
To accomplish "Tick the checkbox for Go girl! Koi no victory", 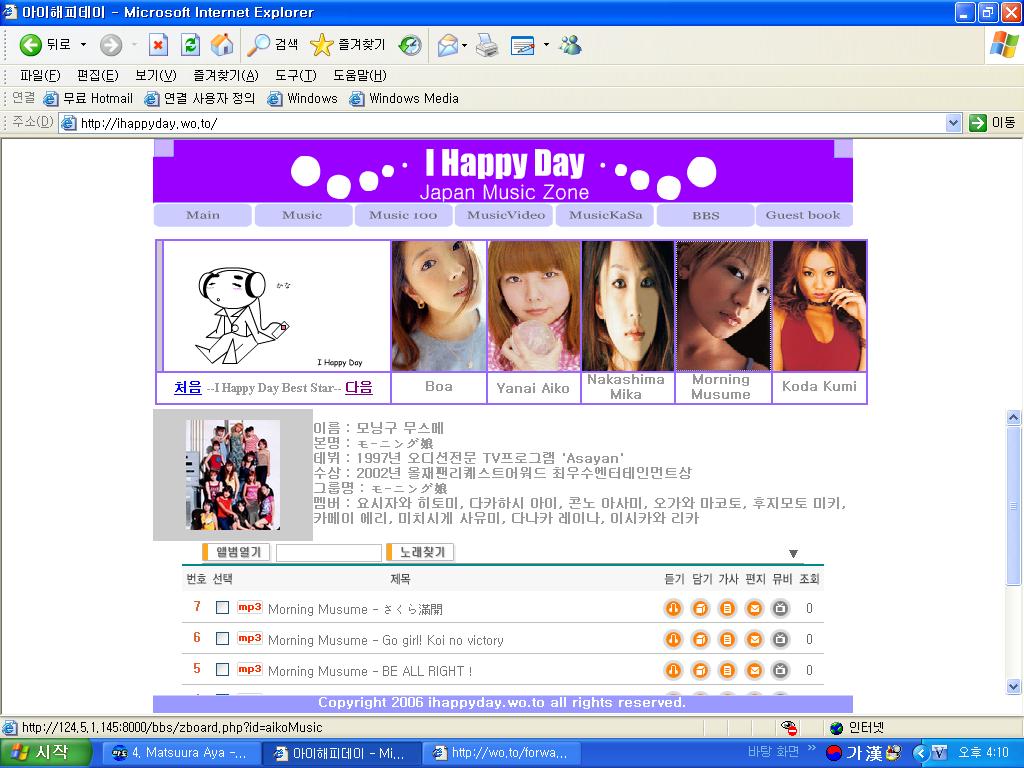I will [222, 638].
